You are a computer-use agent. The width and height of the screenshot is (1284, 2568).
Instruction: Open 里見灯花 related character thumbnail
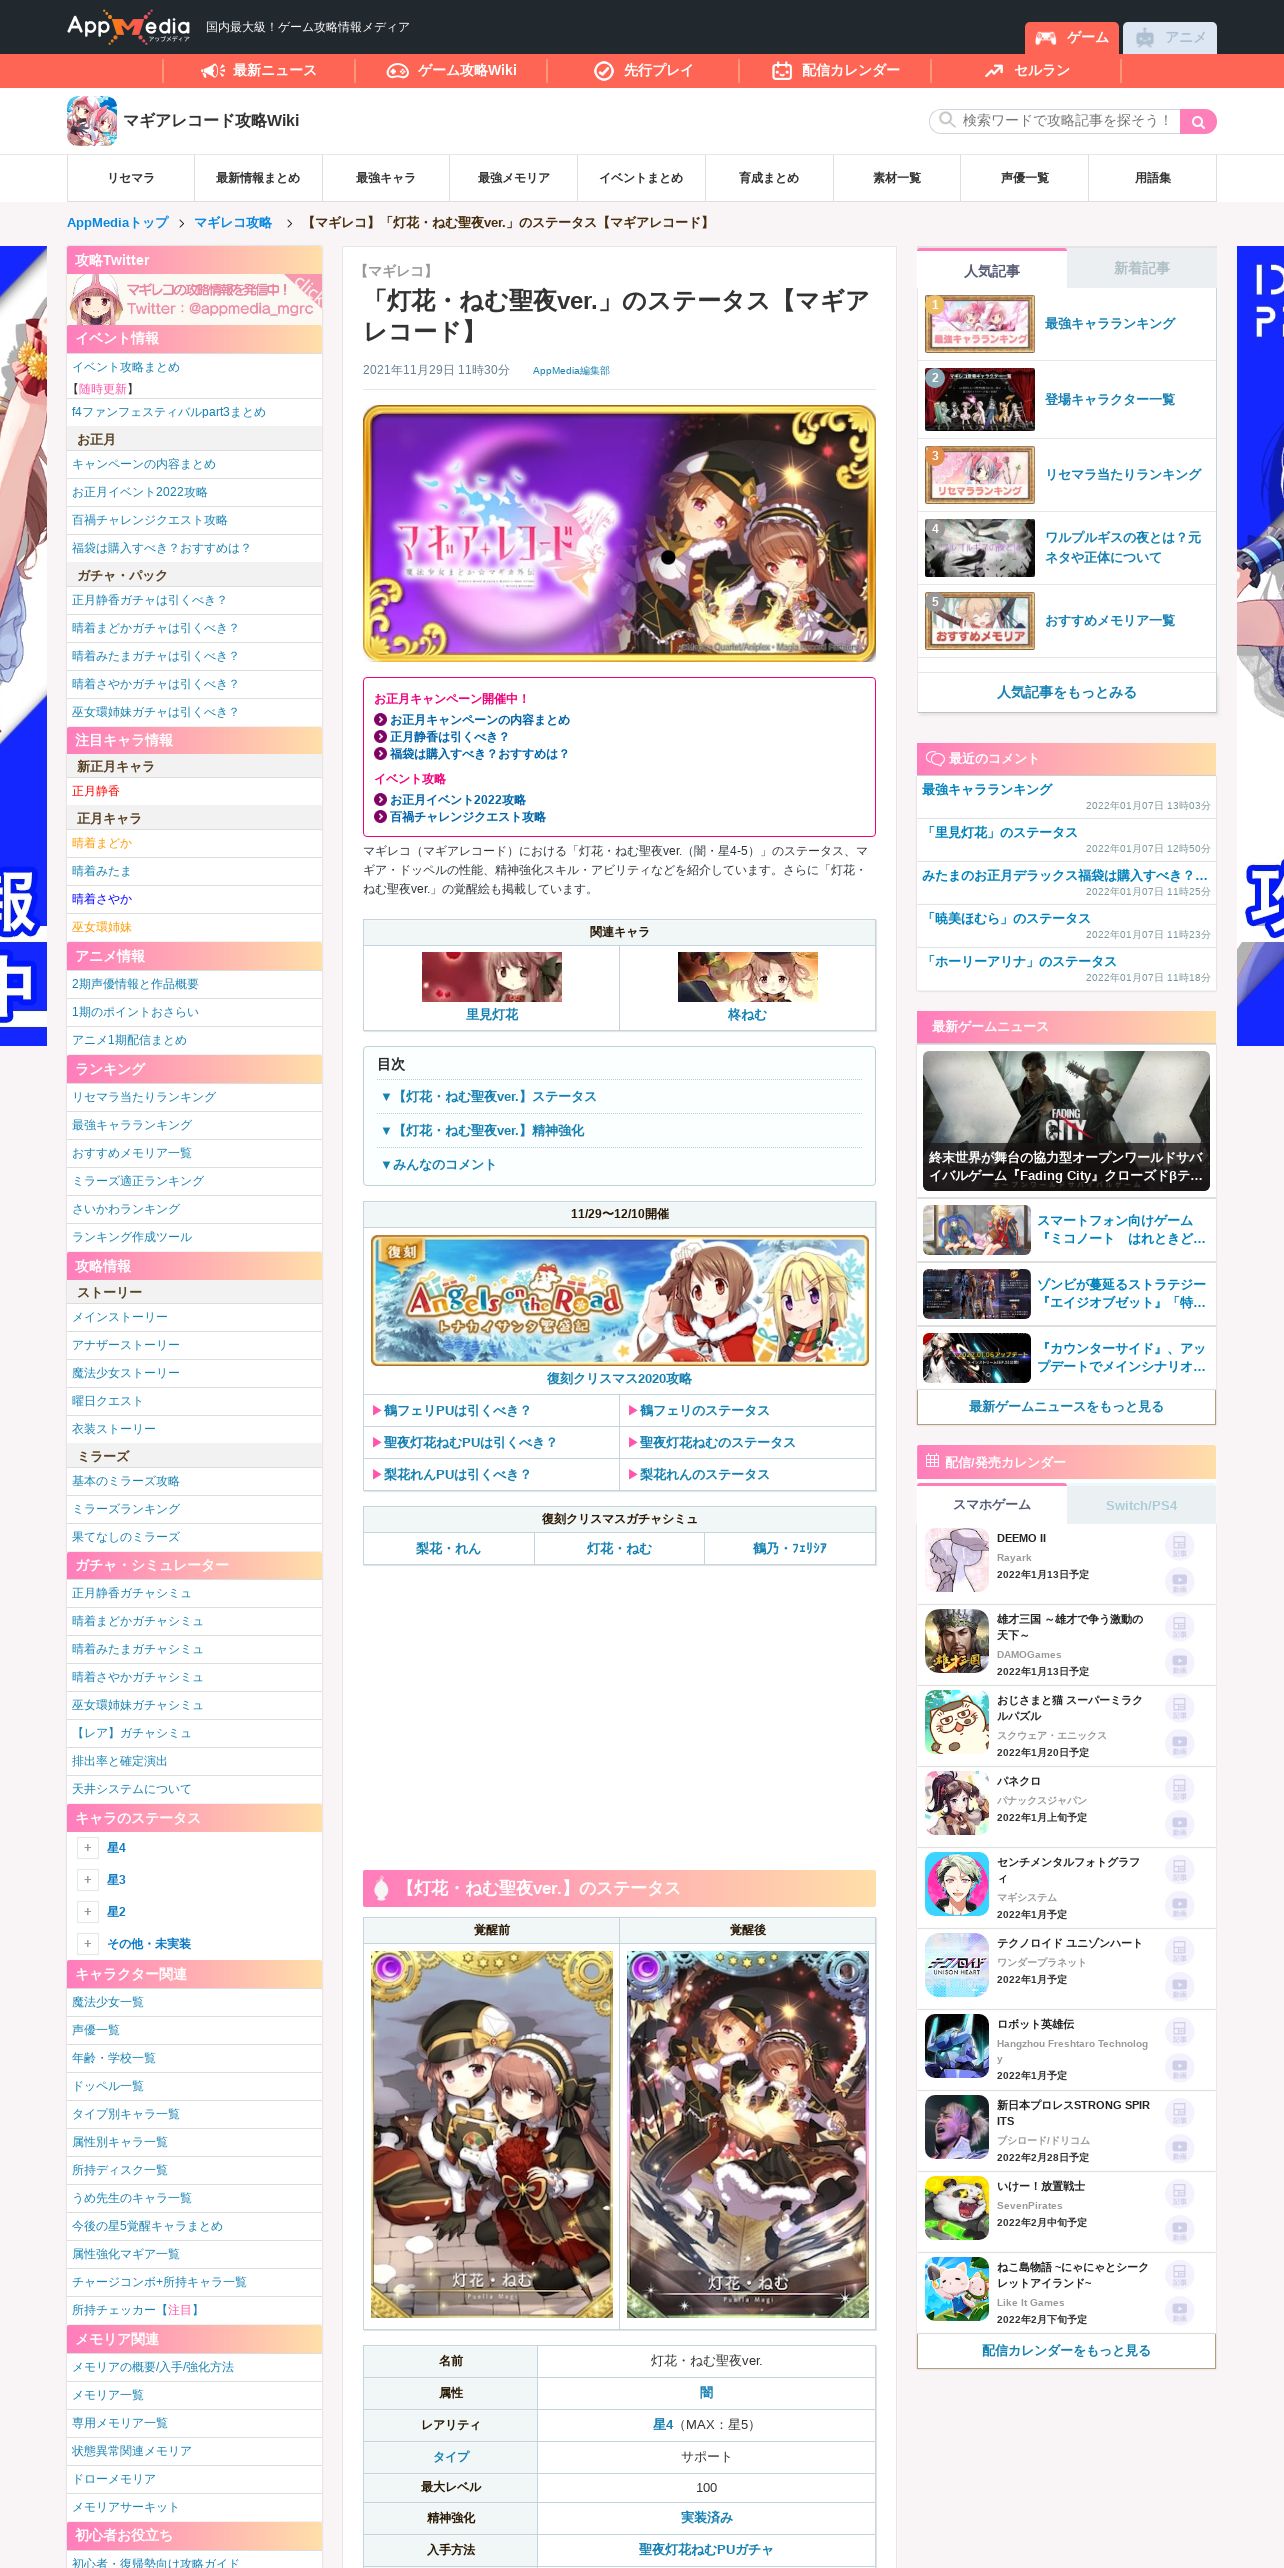pyautogui.click(x=492, y=977)
